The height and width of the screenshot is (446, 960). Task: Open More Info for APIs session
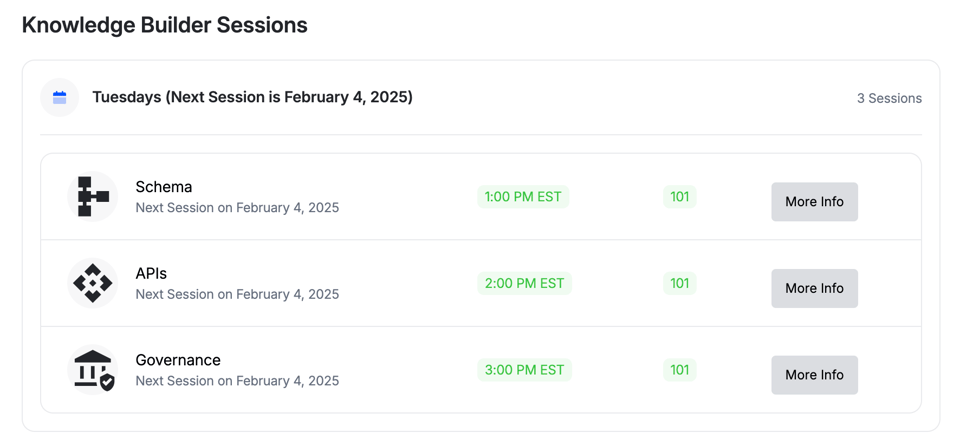point(814,288)
